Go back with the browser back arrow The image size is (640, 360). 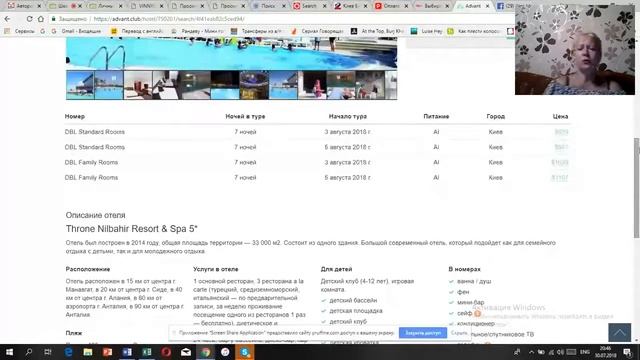[7, 19]
